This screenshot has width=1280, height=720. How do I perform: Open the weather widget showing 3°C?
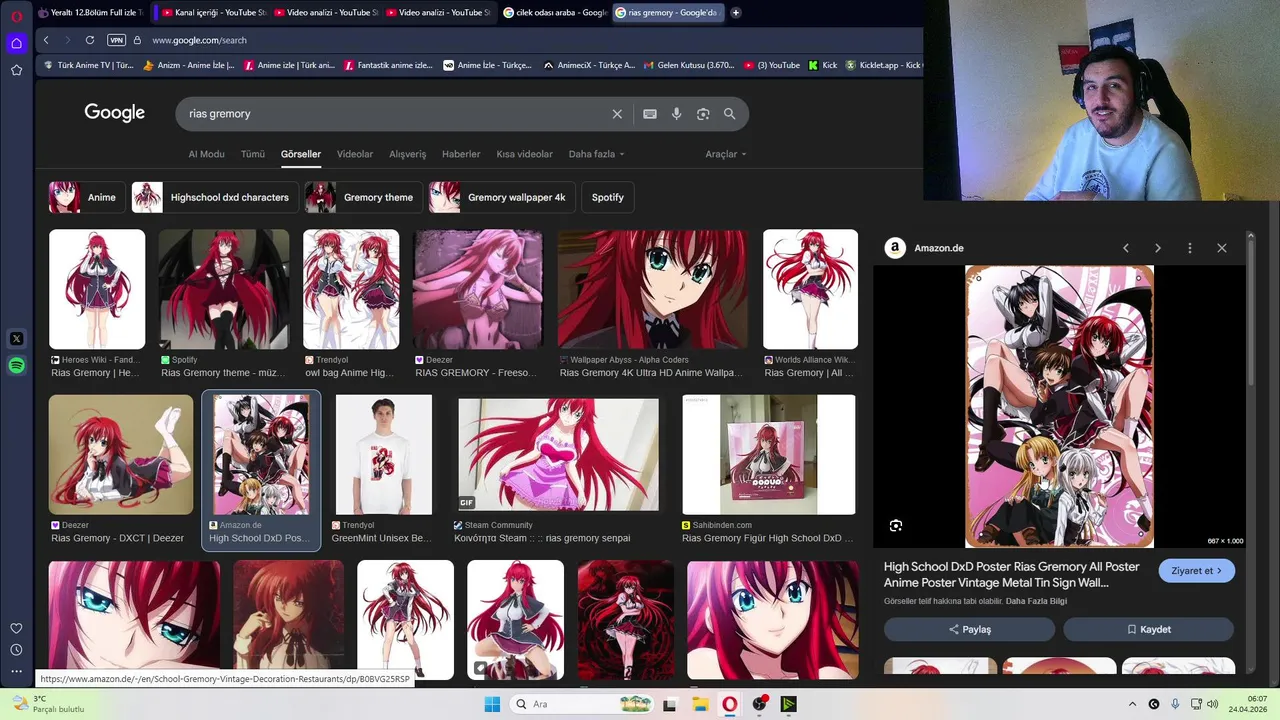pyautogui.click(x=48, y=704)
